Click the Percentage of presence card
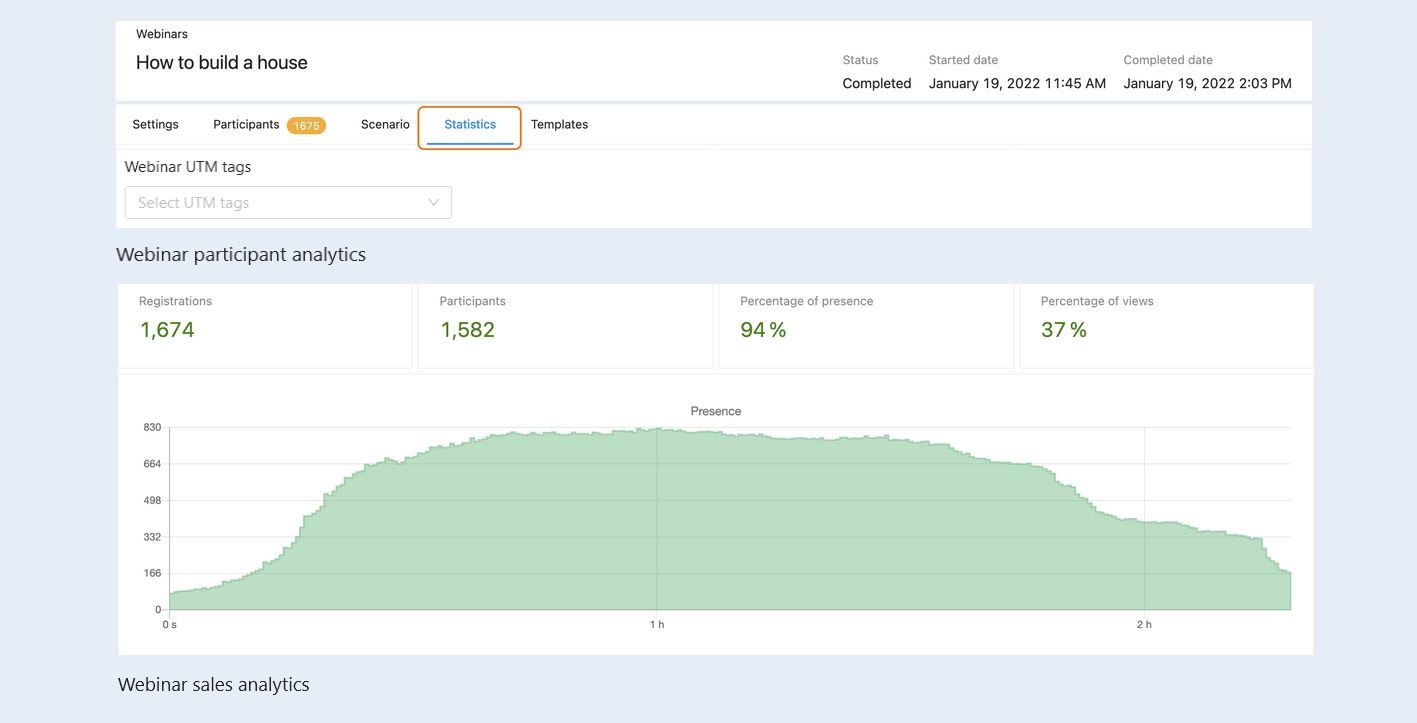Viewport: 1417px width, 723px height. pos(866,326)
